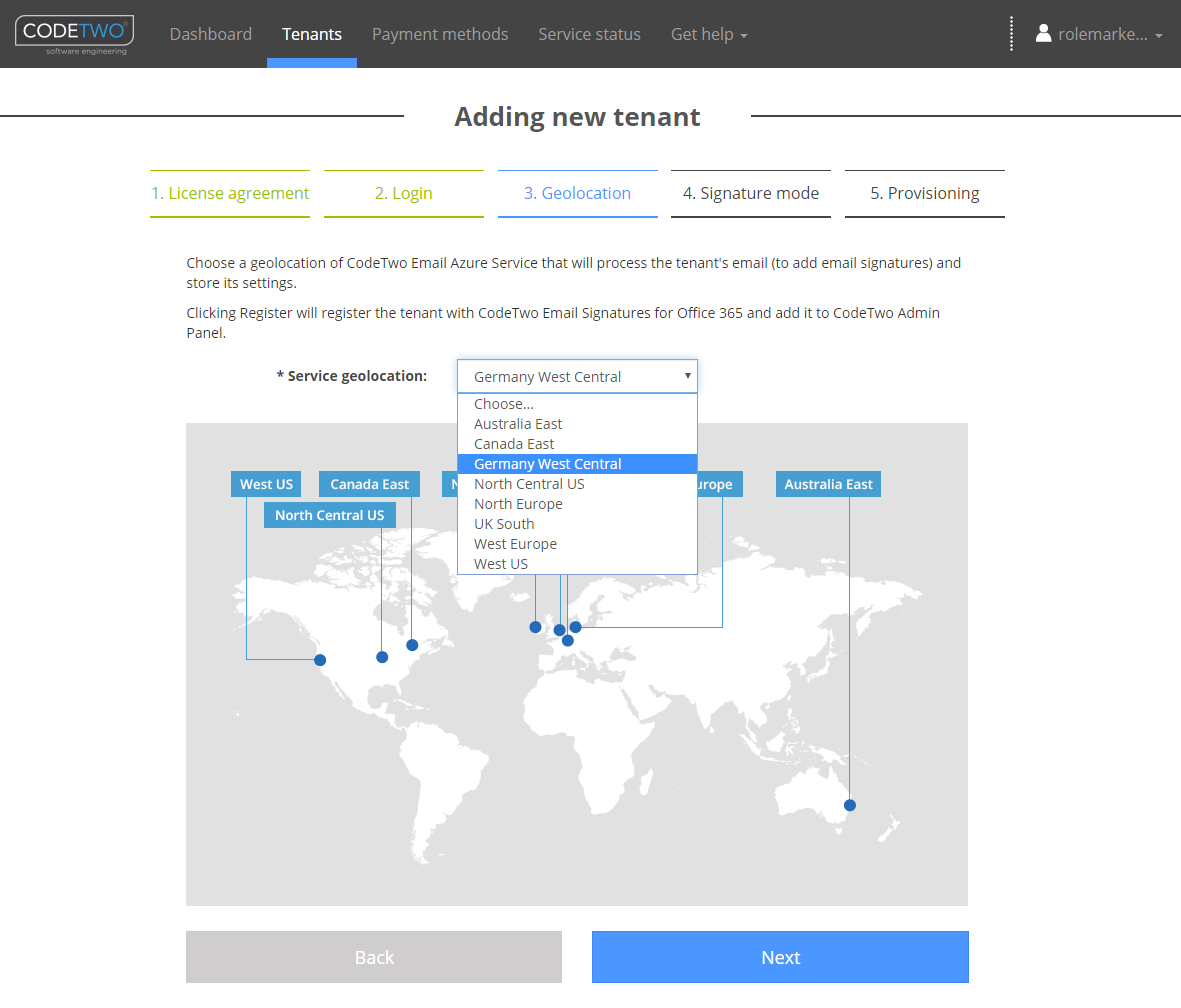Viewport: 1181px width, 1008px height.
Task: Click the vertical dotted separator handle
Action: (x=1011, y=34)
